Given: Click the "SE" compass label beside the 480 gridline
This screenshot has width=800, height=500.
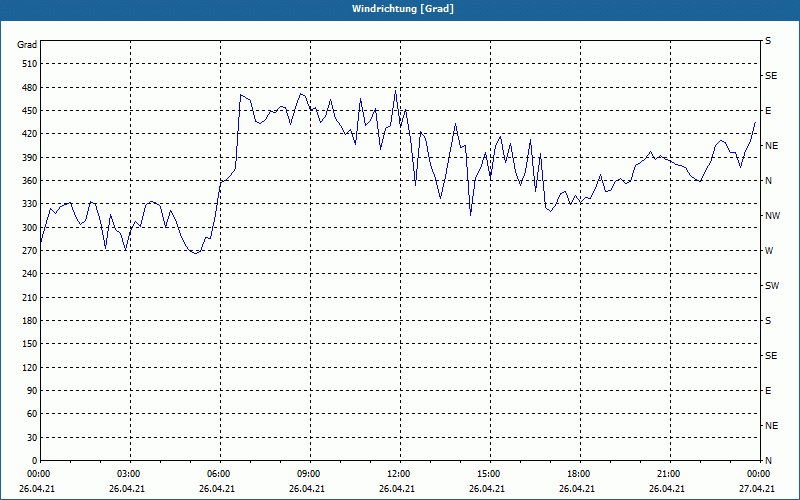Looking at the screenshot, I should click(x=771, y=76).
